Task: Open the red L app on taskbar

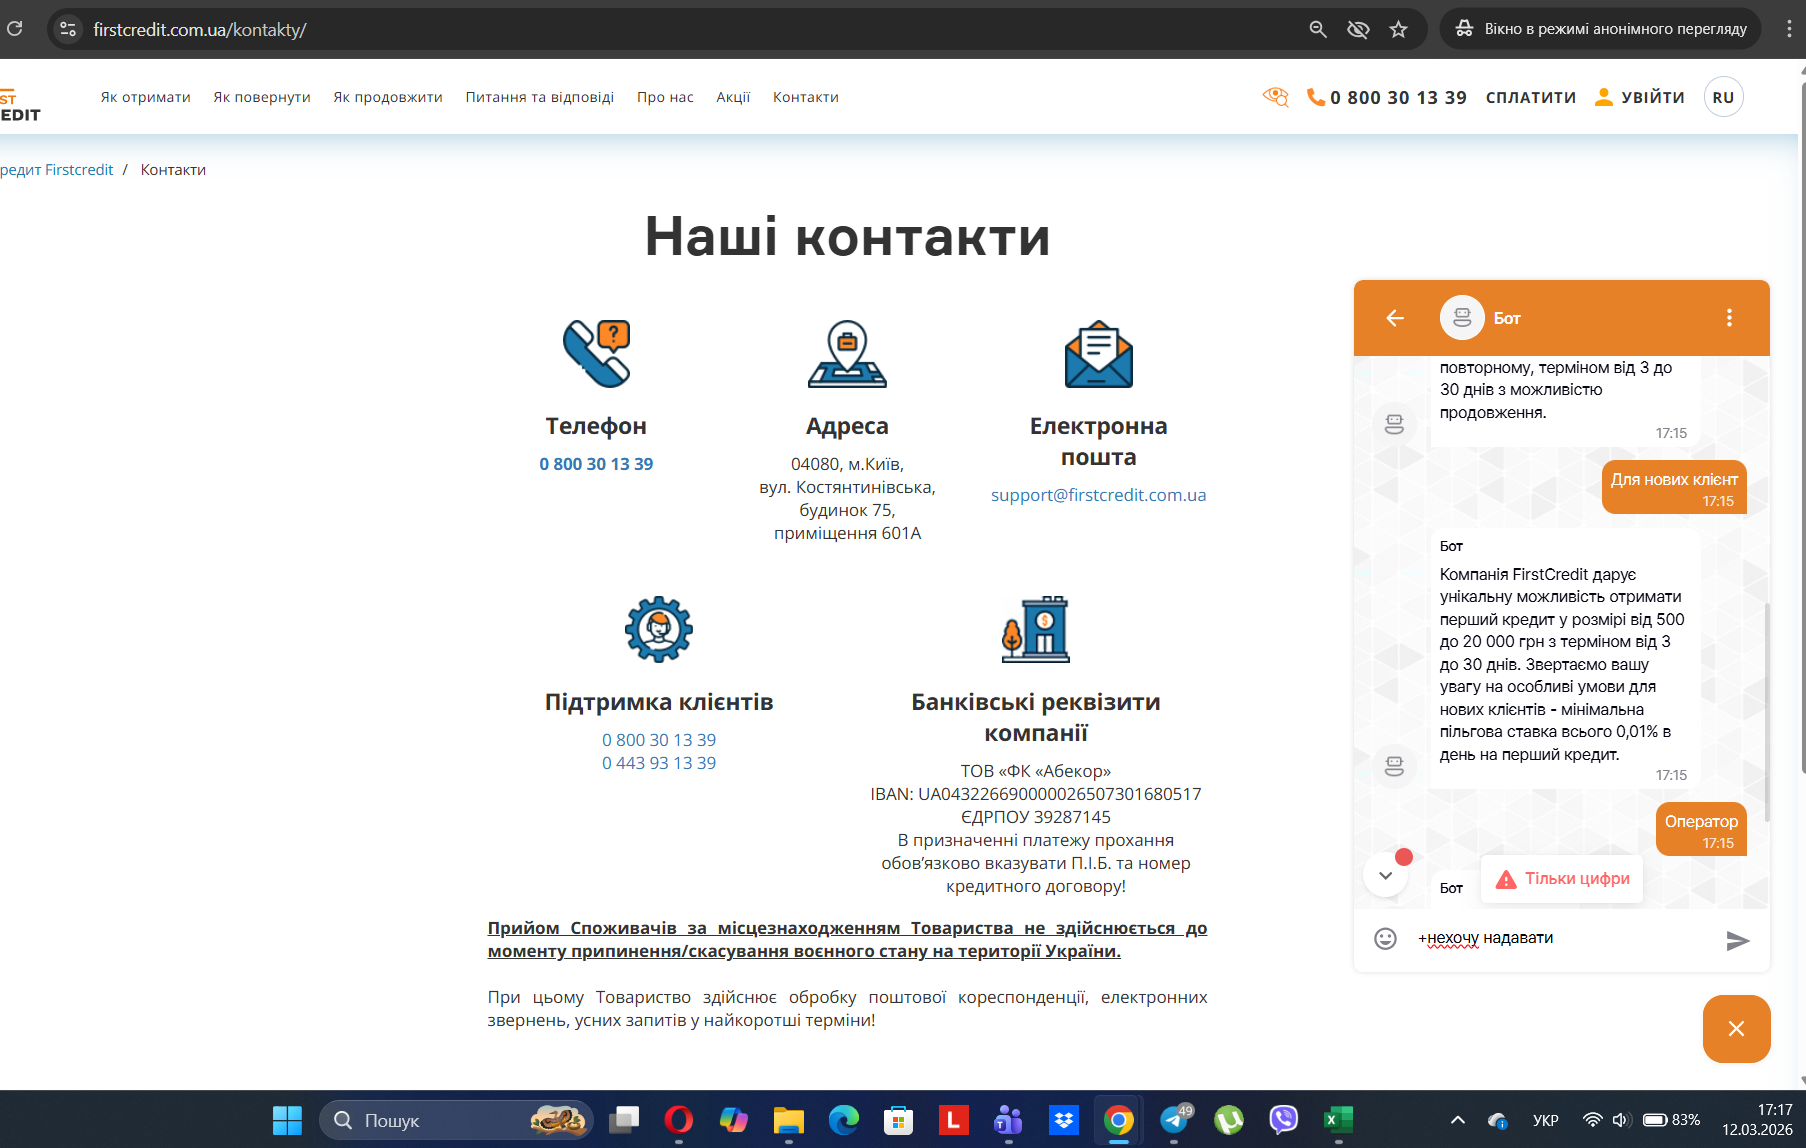Action: pos(954,1120)
